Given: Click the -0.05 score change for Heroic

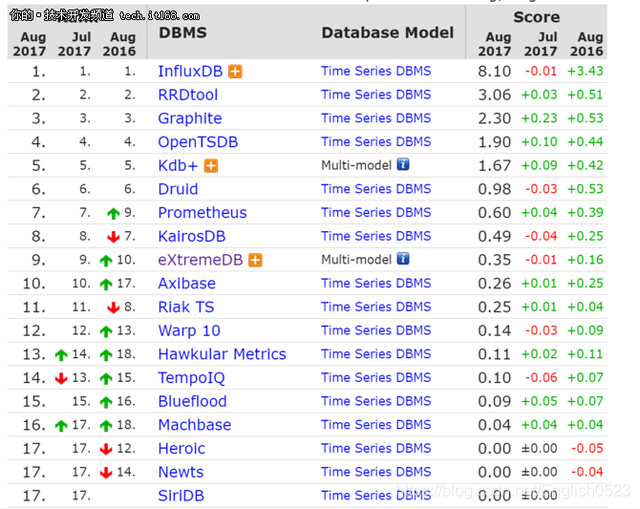Looking at the screenshot, I should pyautogui.click(x=587, y=448).
